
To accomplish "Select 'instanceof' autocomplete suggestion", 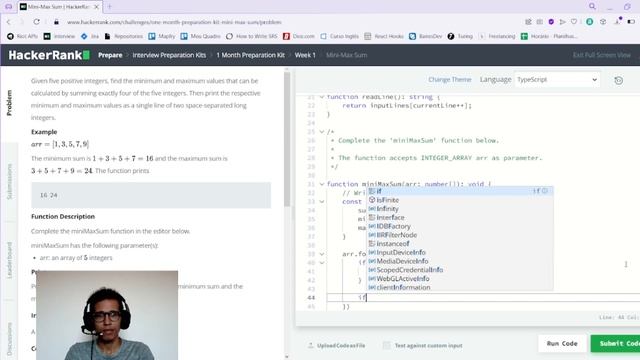I will [460, 244].
